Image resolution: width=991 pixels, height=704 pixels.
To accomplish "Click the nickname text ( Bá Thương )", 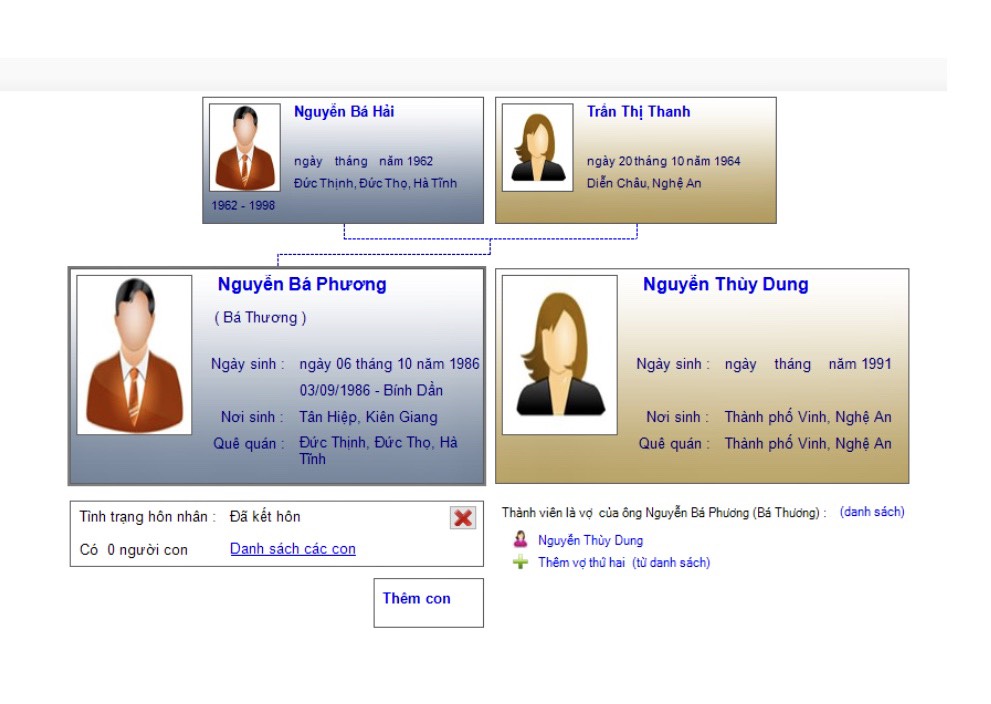I will click(260, 317).
